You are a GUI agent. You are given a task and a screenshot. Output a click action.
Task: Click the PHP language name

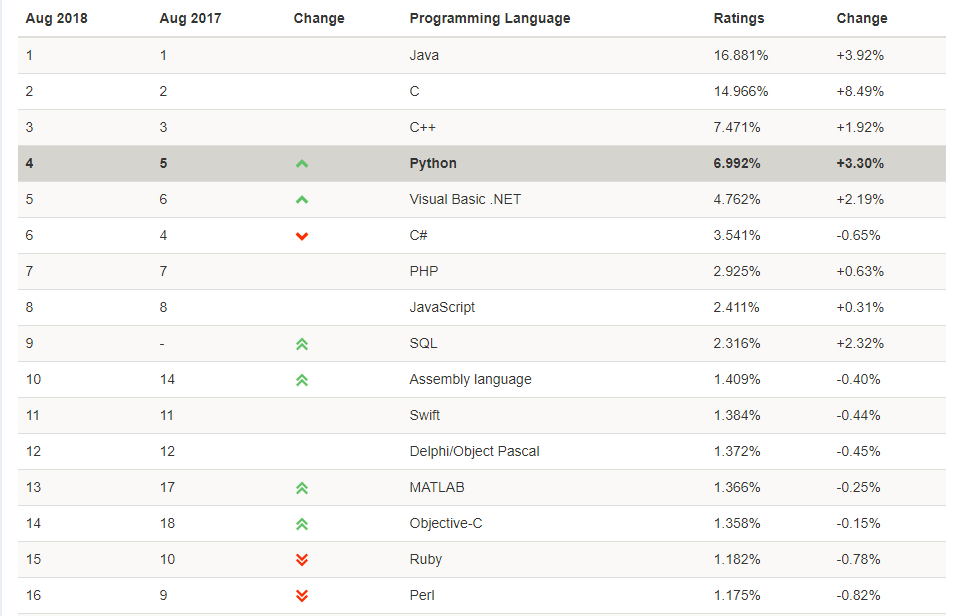click(424, 271)
